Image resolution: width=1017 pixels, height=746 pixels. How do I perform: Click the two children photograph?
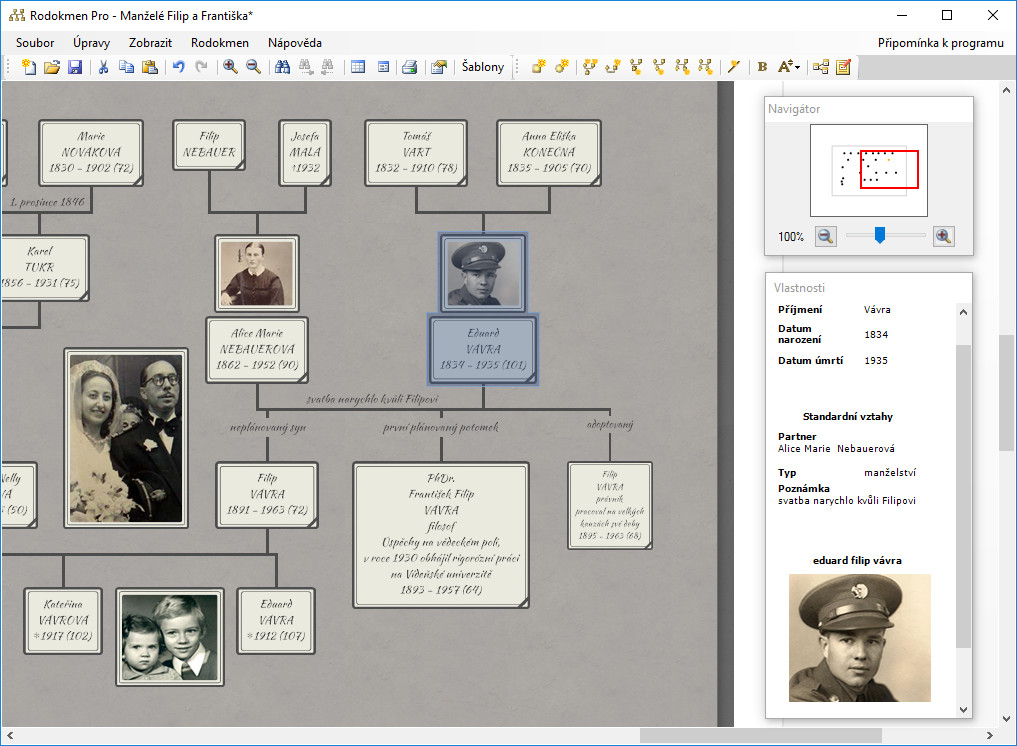tap(170, 637)
